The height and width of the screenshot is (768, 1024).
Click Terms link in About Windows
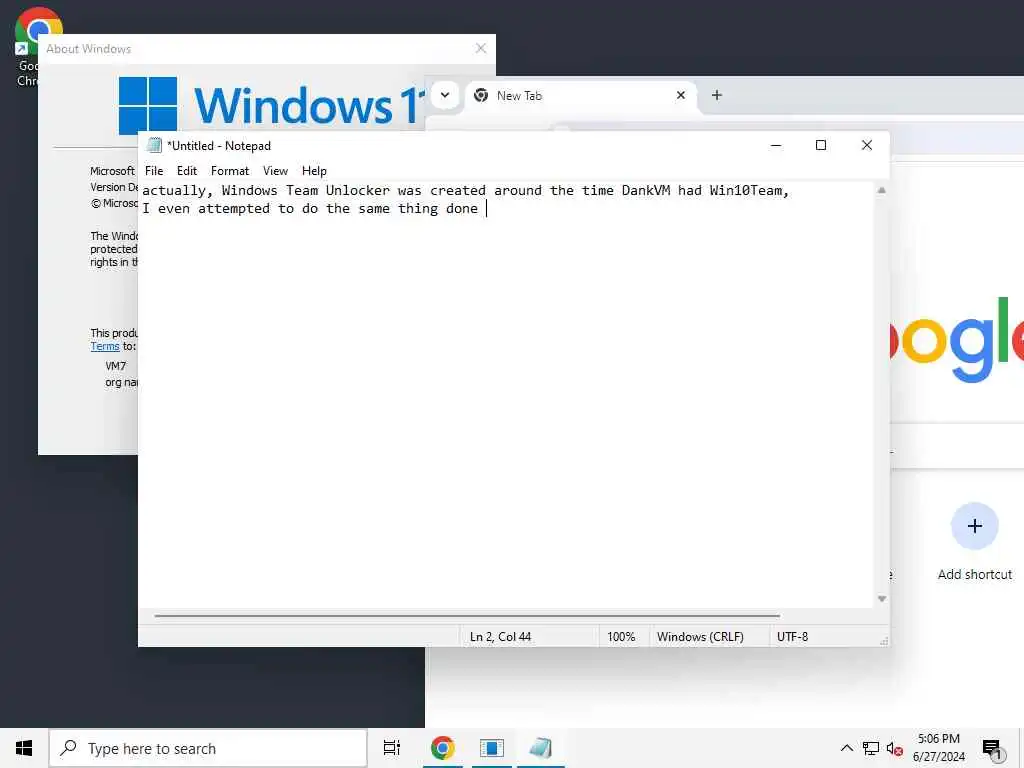coord(105,346)
